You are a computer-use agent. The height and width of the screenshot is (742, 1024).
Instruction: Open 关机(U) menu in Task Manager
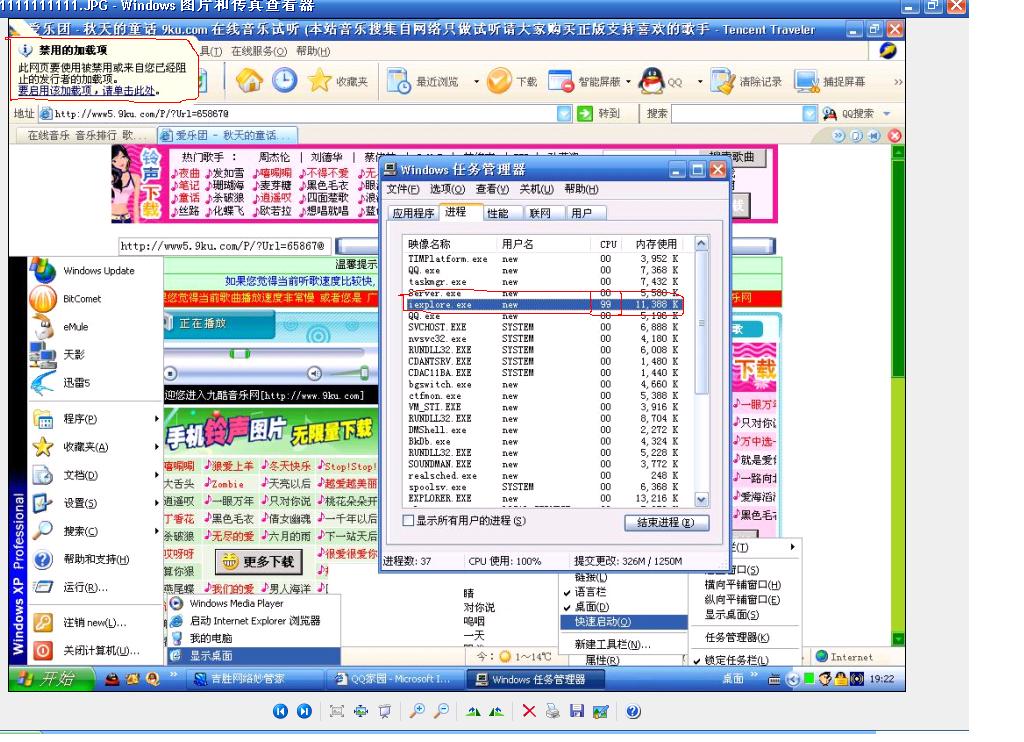pyautogui.click(x=536, y=189)
